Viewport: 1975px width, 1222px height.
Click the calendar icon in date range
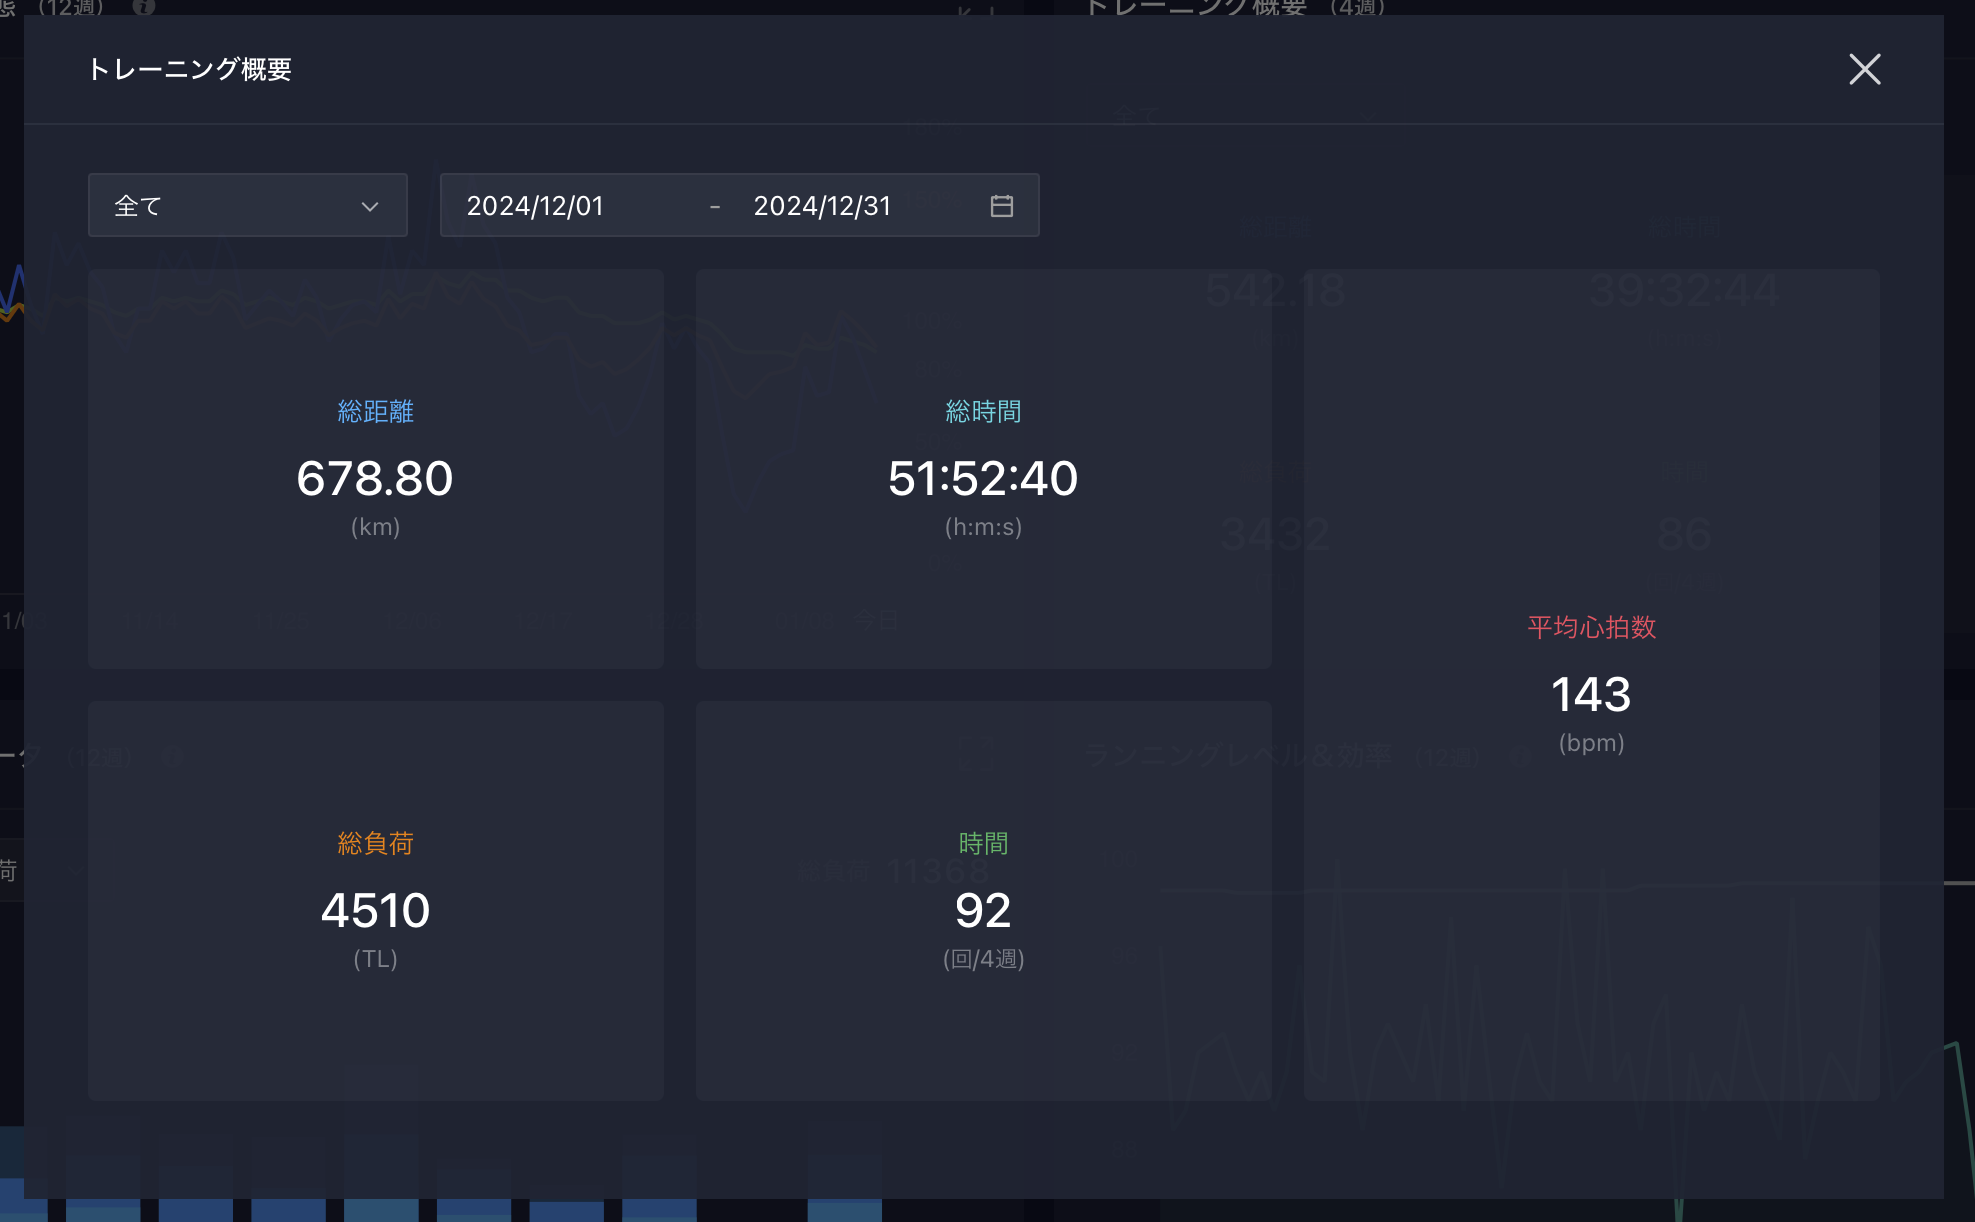(x=1002, y=206)
